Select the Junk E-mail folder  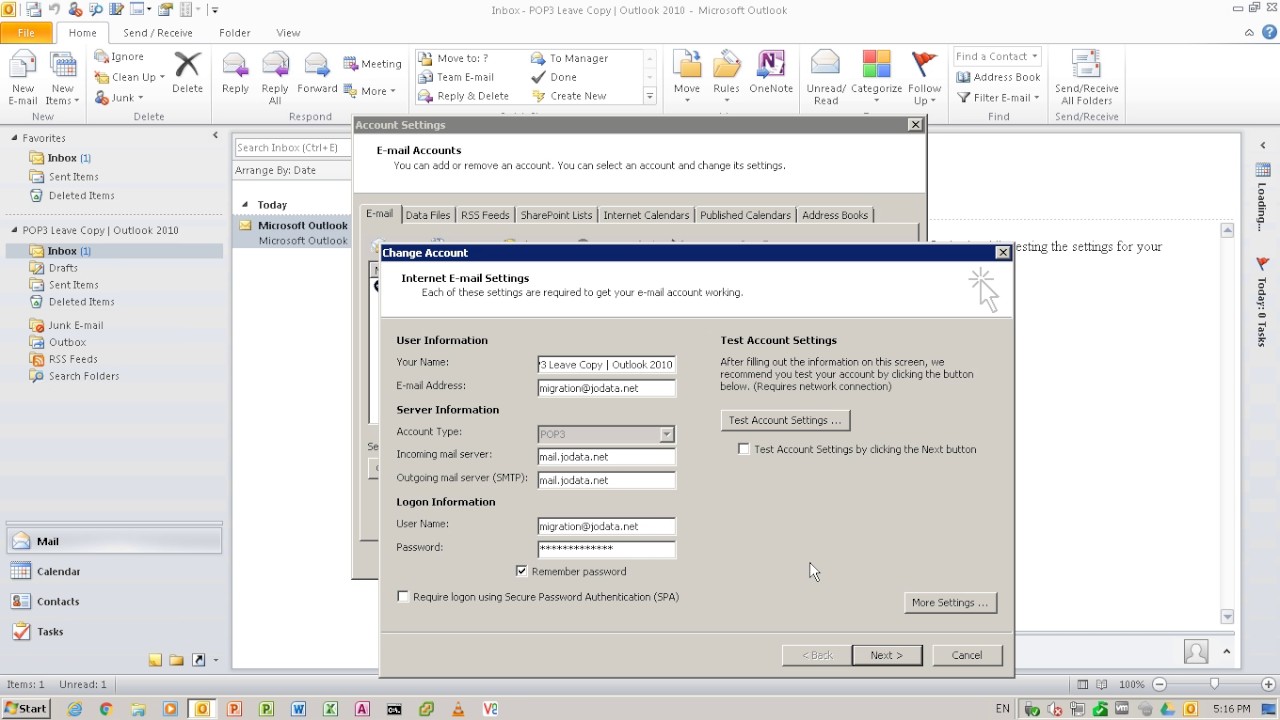(76, 325)
